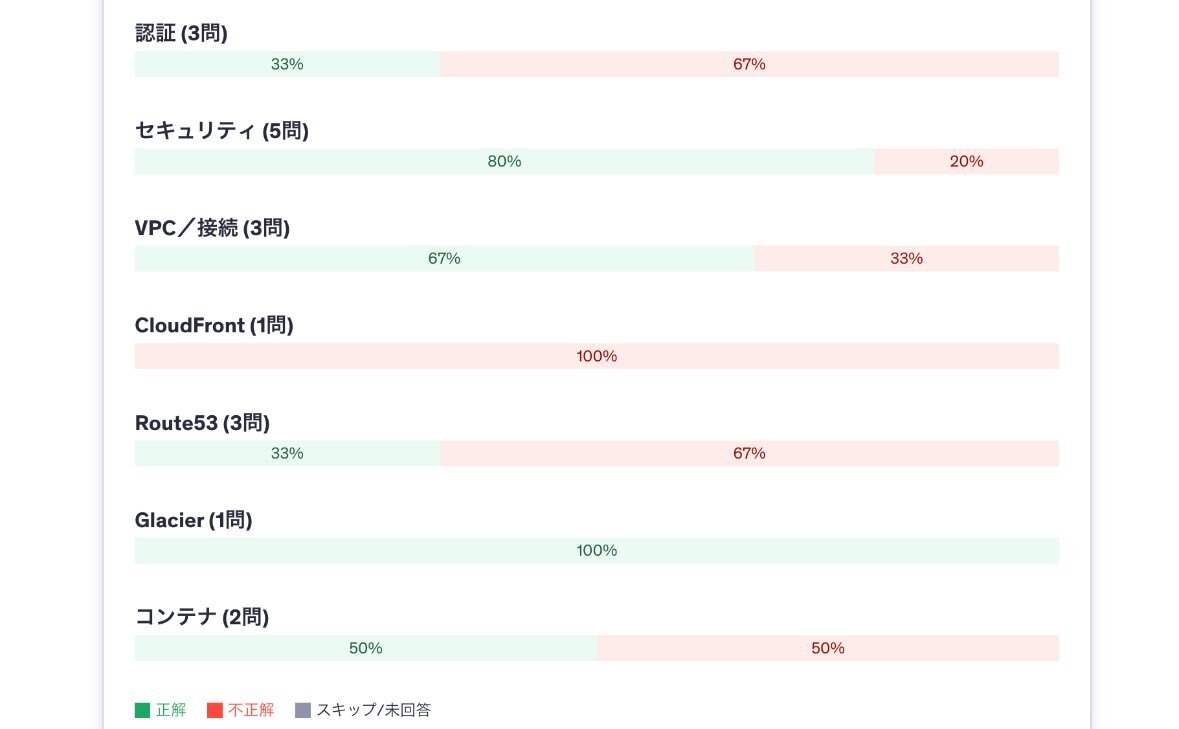Image resolution: width=1179 pixels, height=729 pixels.
Task: Click the 50% correct bar for コンテナ
Action: 366,648
